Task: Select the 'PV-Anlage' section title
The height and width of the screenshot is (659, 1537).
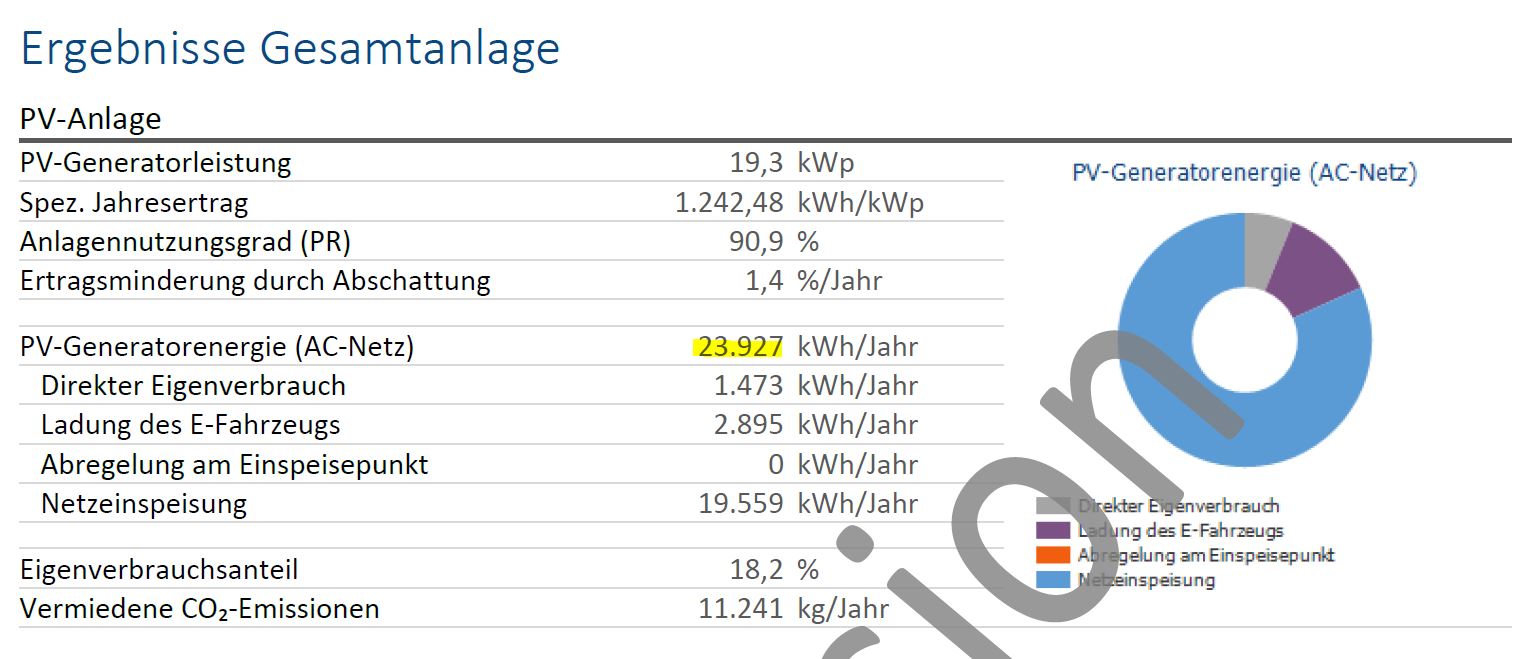Action: tap(90, 119)
